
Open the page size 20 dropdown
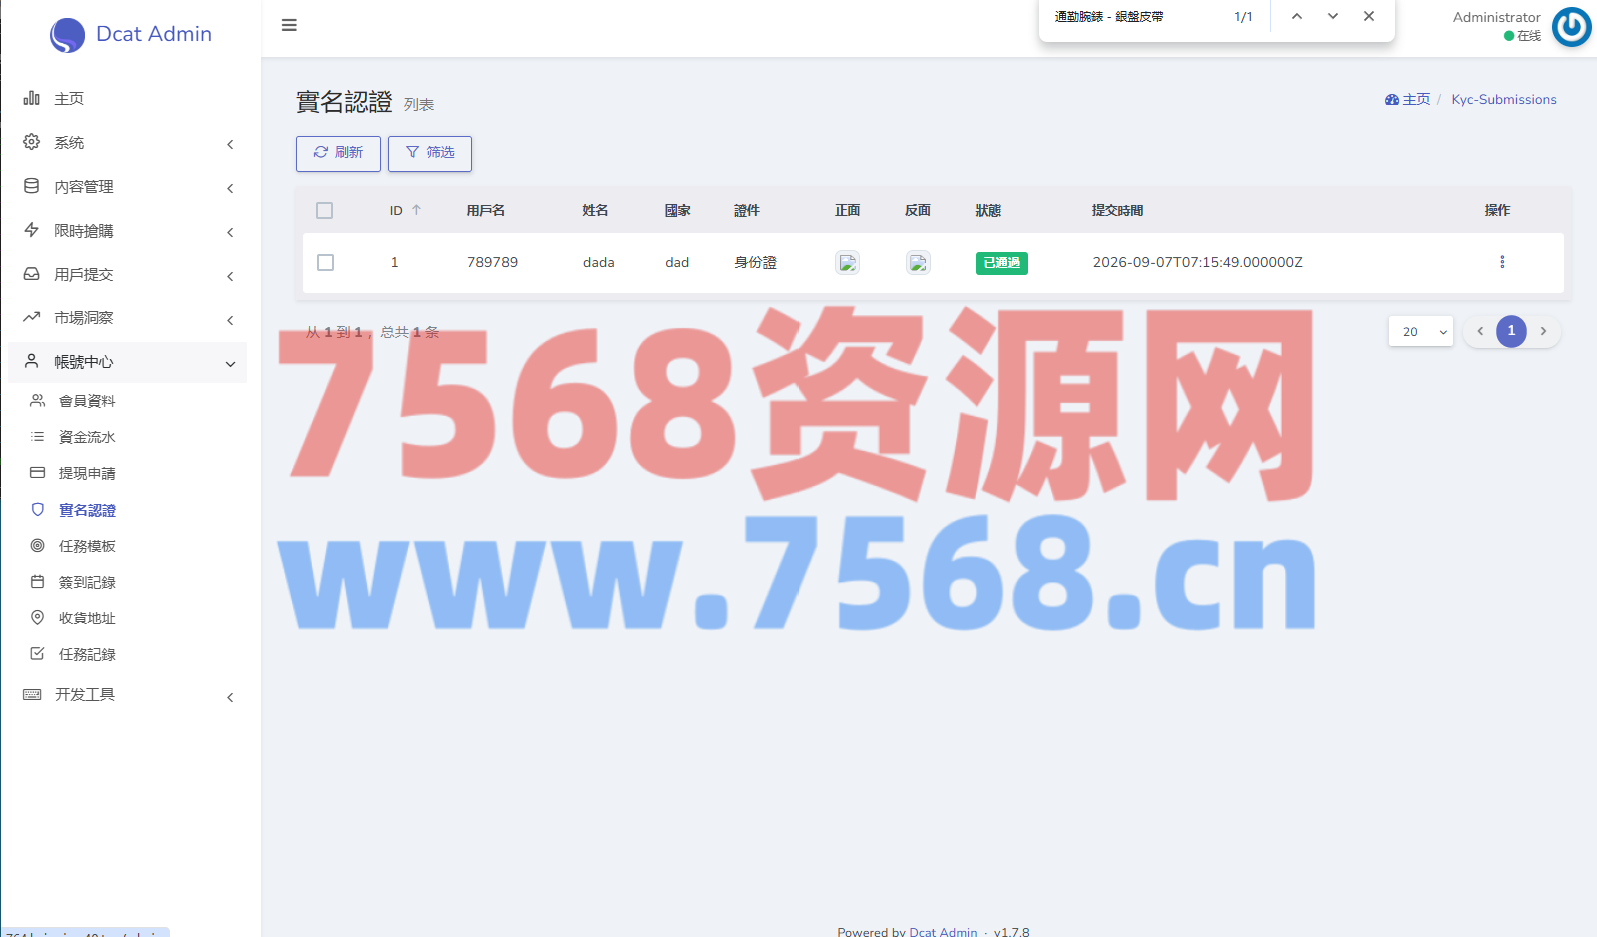pos(1420,331)
